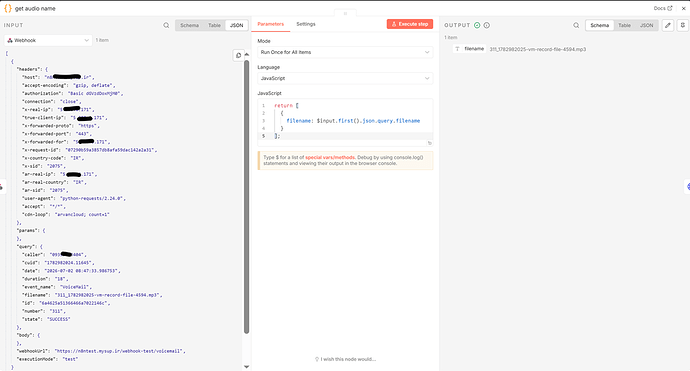Click the "state" value SUCCESS
The height and width of the screenshot is (371, 690).
(59, 319)
